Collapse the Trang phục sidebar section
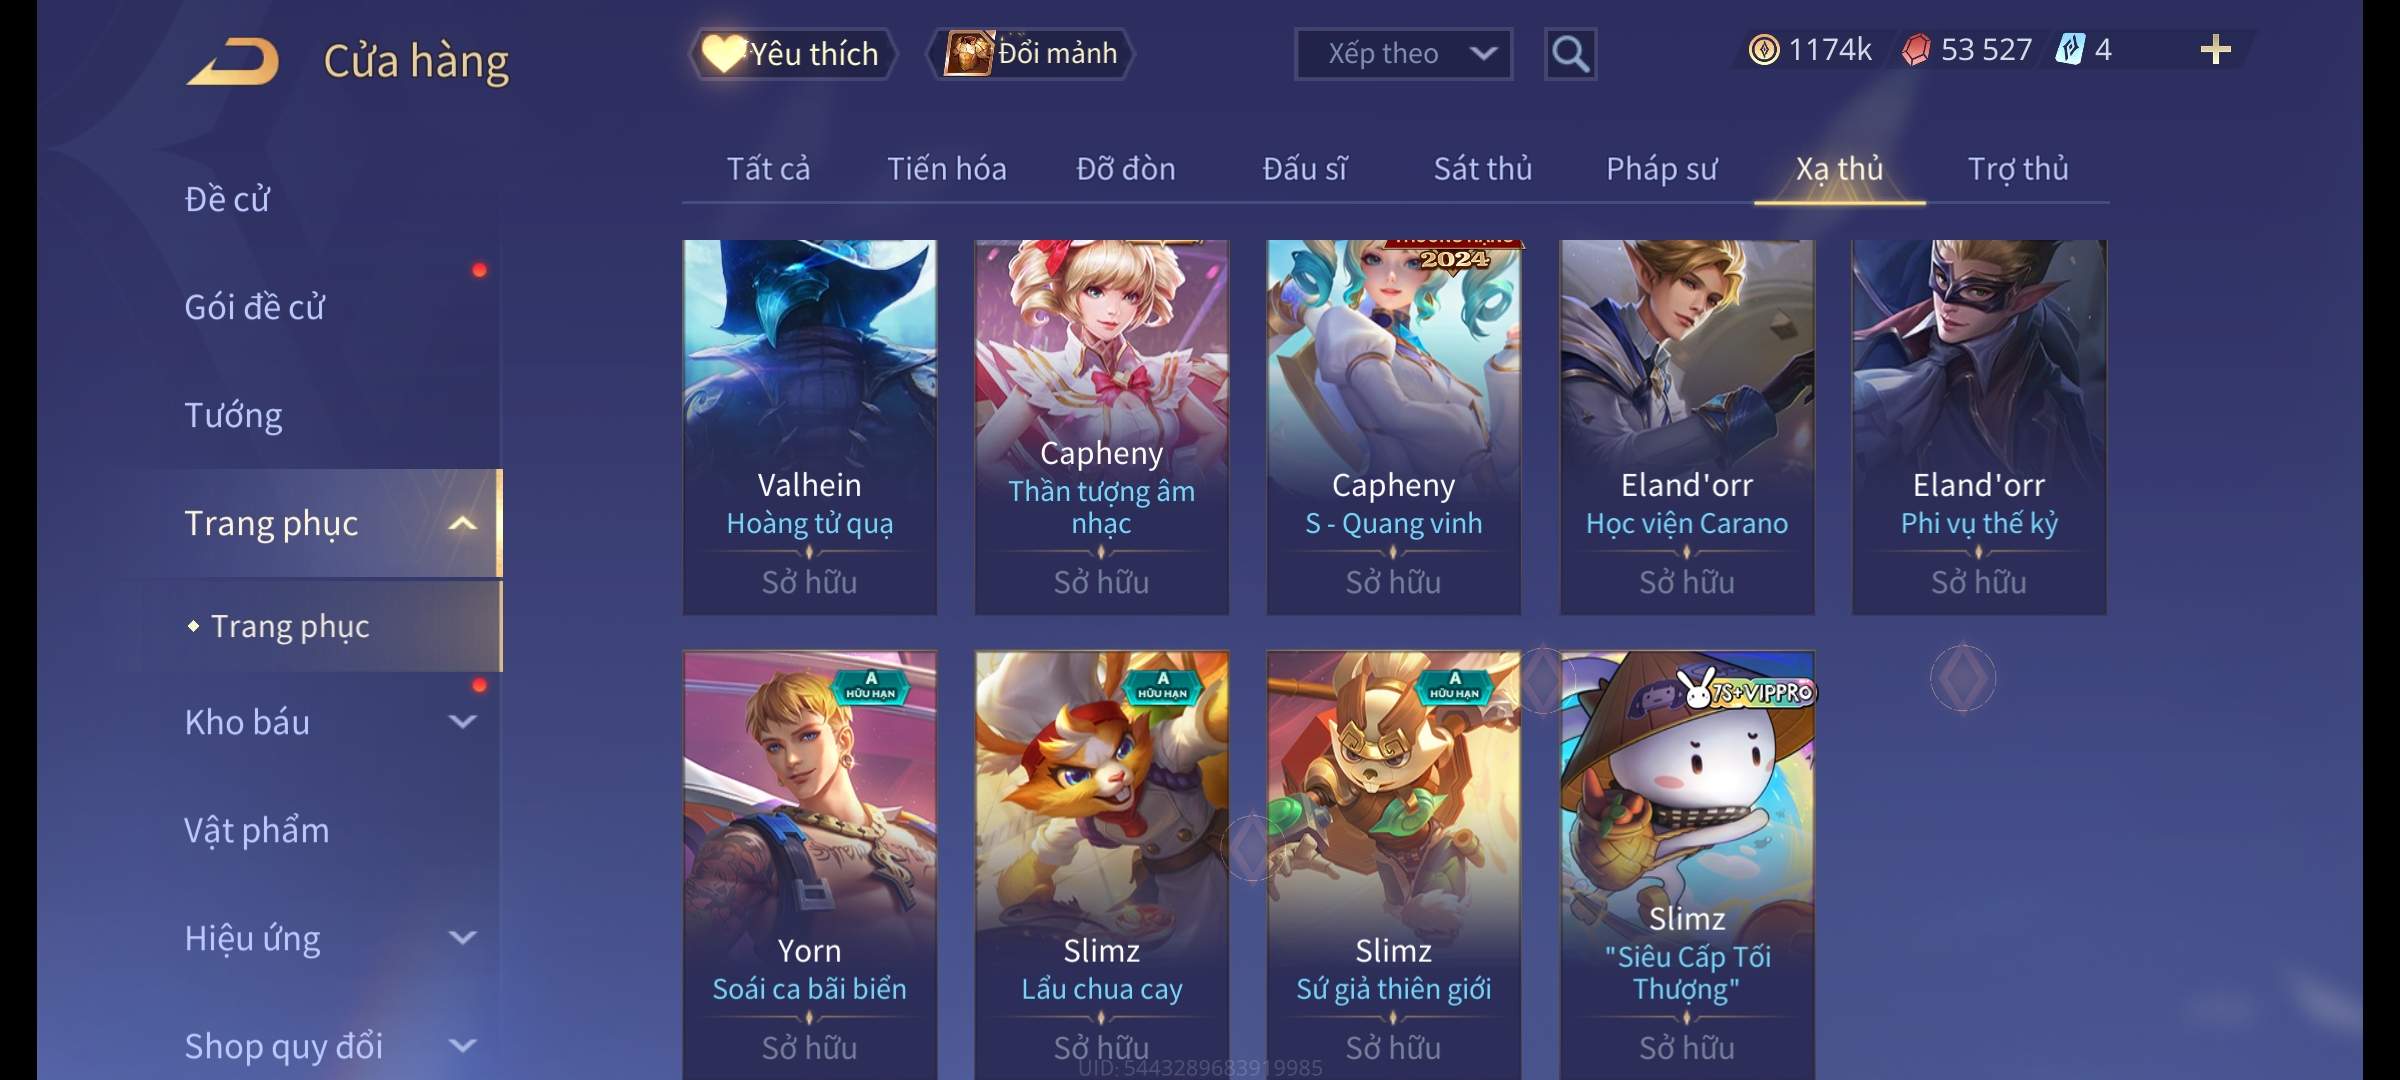2400x1080 pixels. (x=463, y=523)
